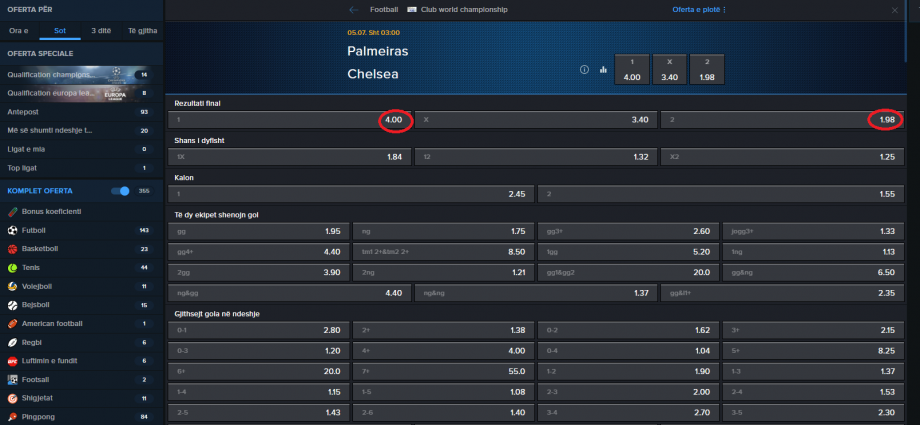Select header odds button 2 at 1.98
The width and height of the screenshot is (920, 425).
point(707,69)
